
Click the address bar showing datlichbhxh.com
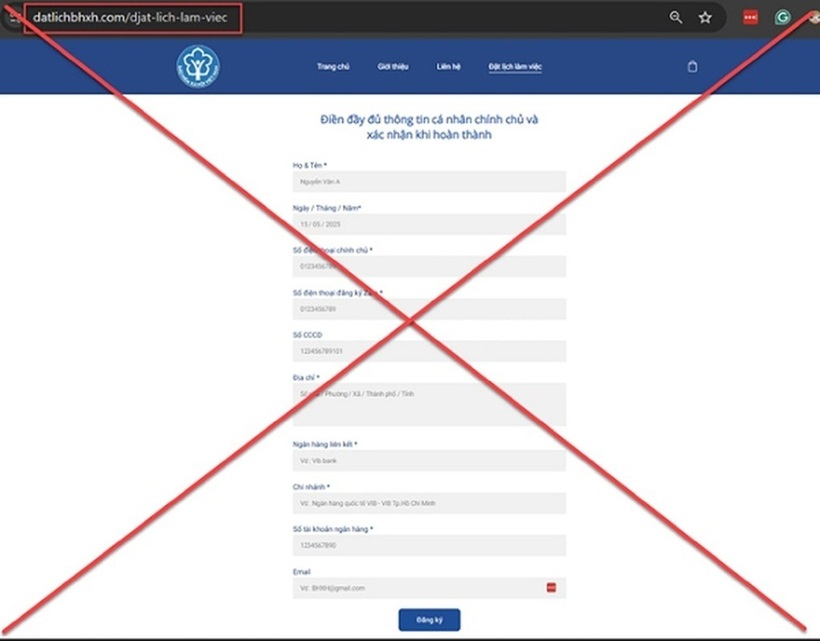[x=130, y=17]
